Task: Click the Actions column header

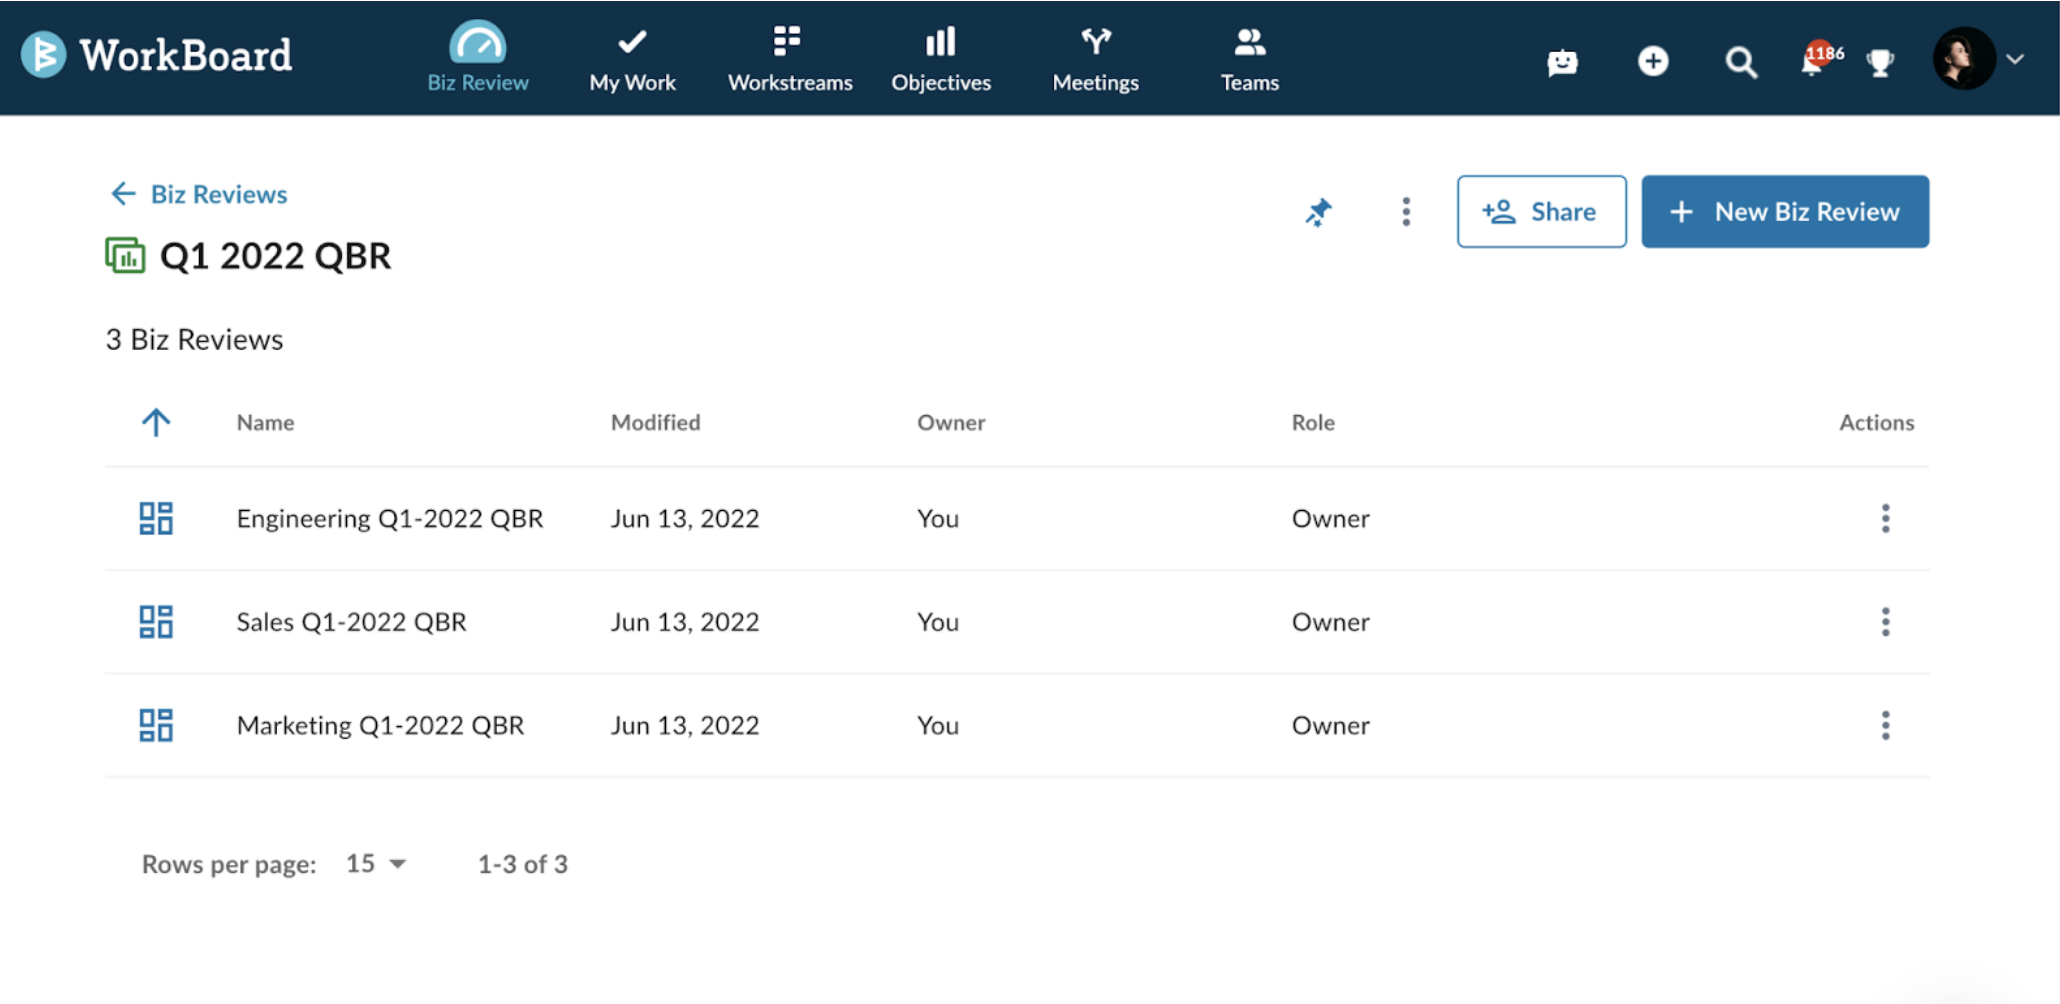Action: [1876, 422]
